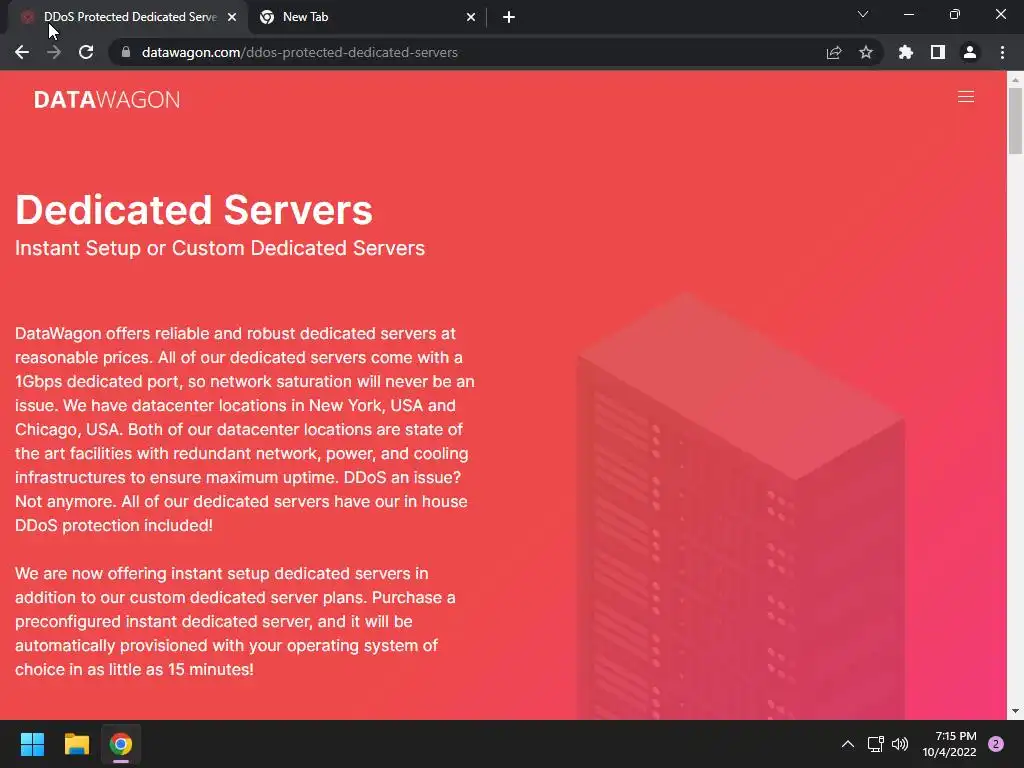Image resolution: width=1024 pixels, height=768 pixels.
Task: Open a new browser tab
Action: tap(509, 18)
